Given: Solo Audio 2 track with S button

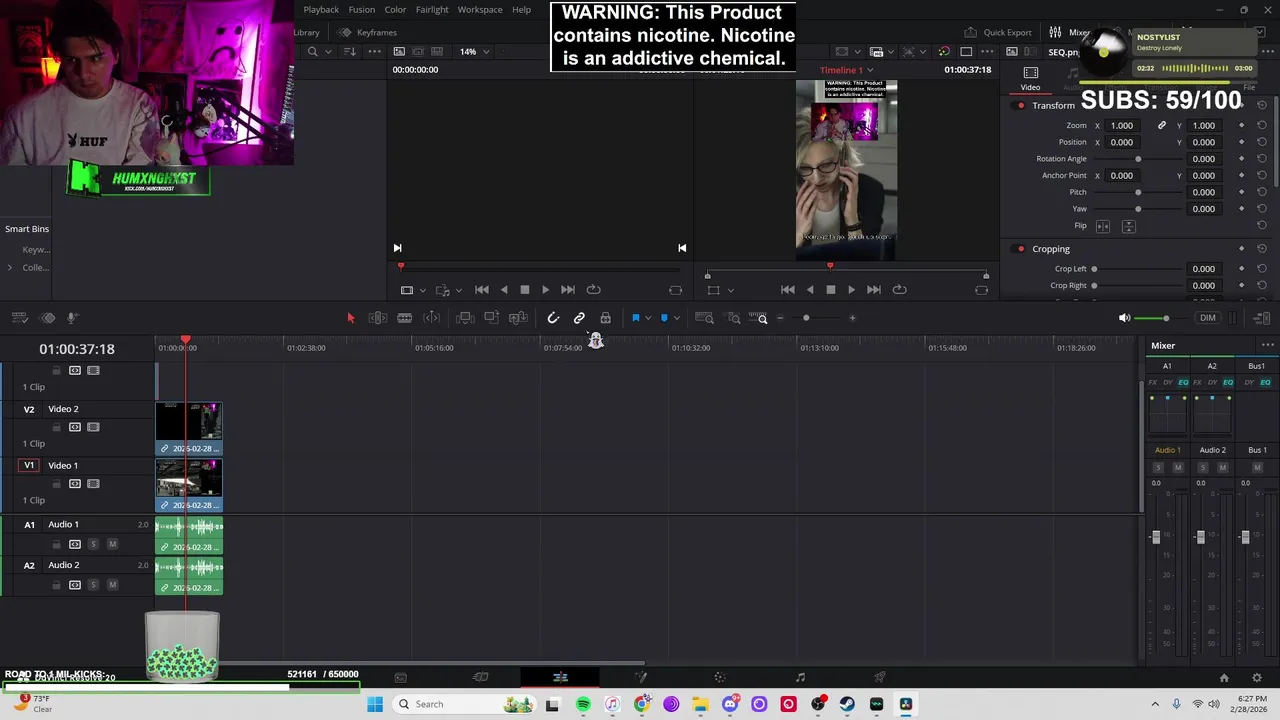Looking at the screenshot, I should 93,585.
